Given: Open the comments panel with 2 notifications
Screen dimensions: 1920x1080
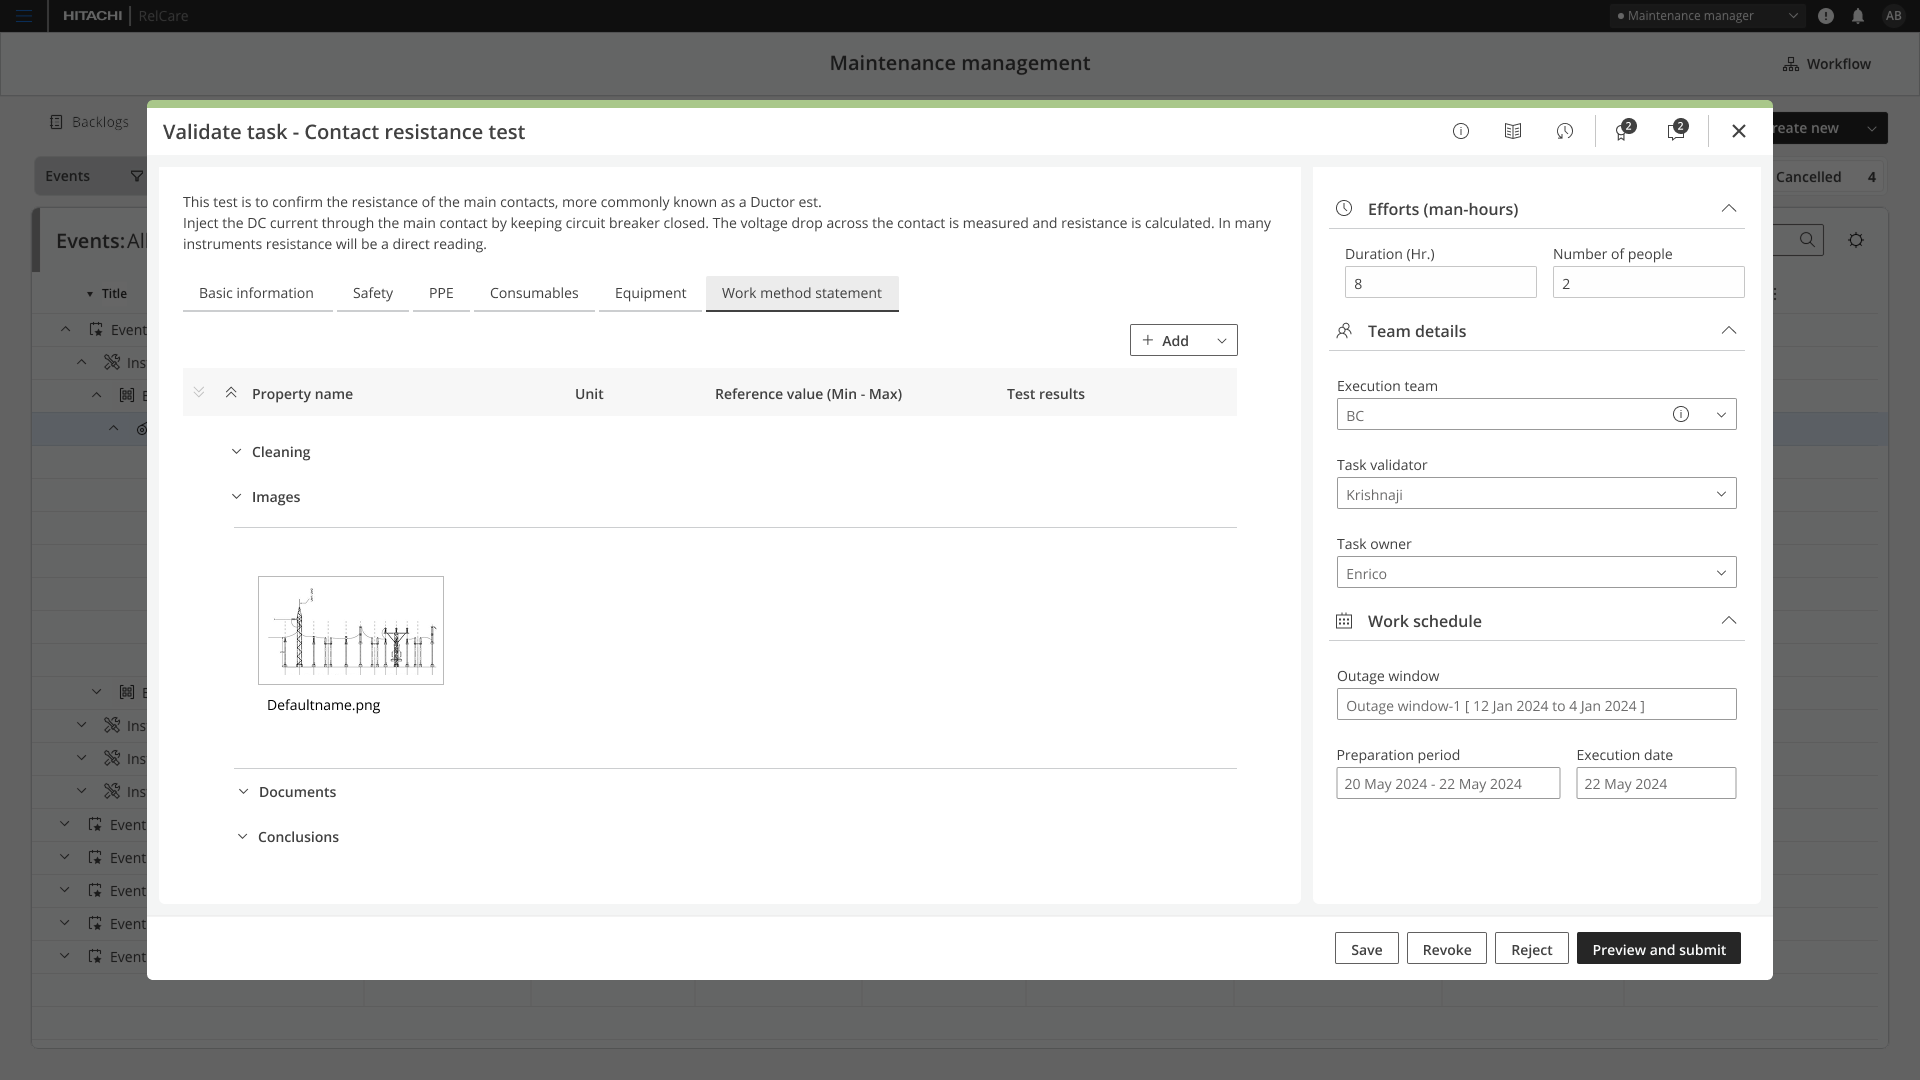Looking at the screenshot, I should tap(1676, 131).
